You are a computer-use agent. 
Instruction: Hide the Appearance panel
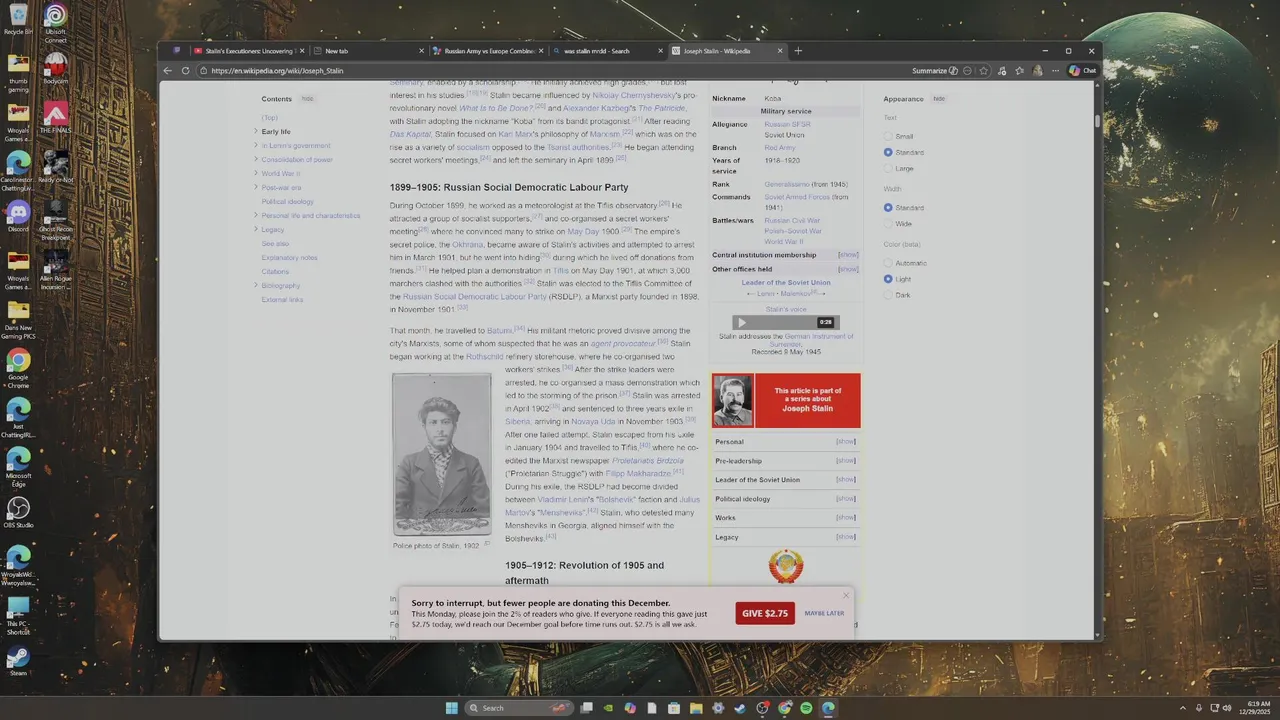(x=939, y=99)
